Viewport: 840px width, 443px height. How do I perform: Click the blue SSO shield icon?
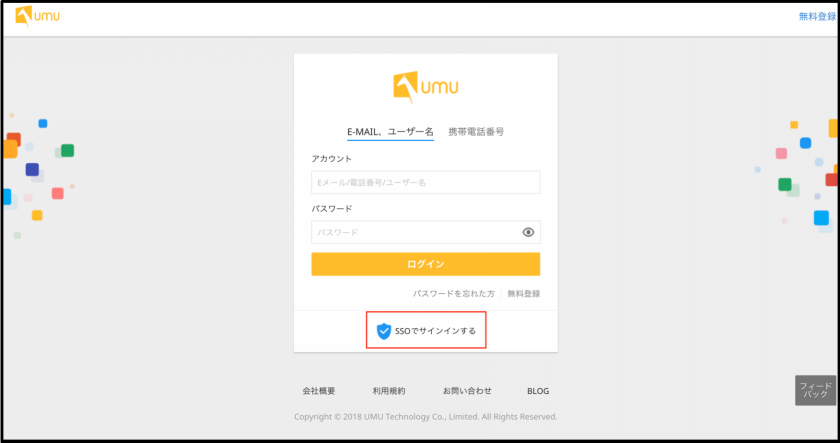(x=384, y=331)
